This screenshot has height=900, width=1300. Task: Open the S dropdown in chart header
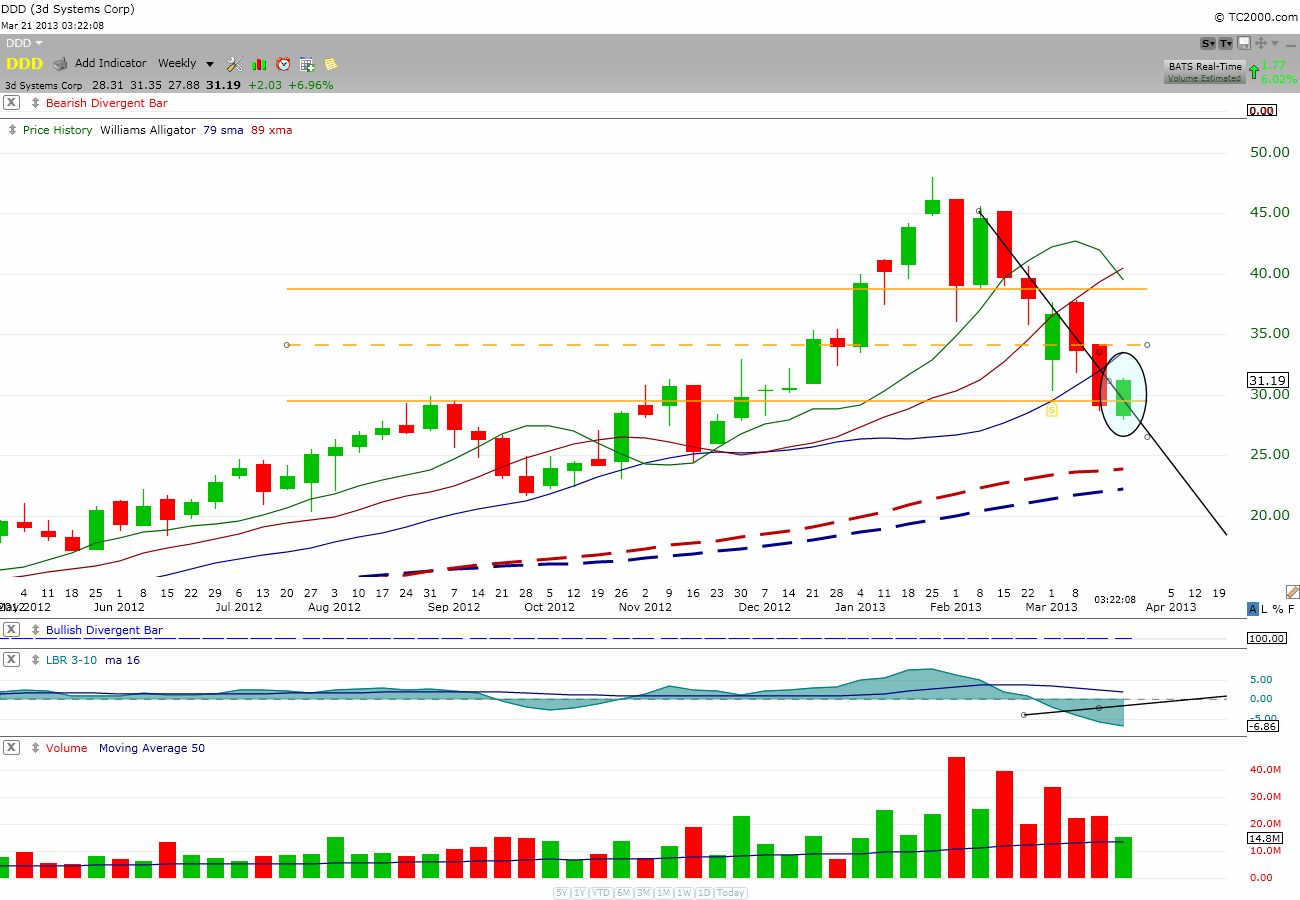1207,43
